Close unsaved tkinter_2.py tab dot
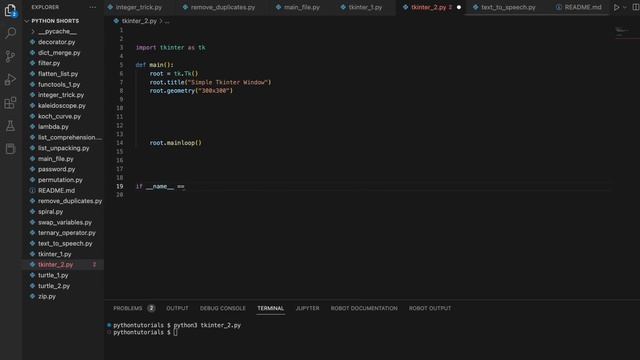 point(459,7)
